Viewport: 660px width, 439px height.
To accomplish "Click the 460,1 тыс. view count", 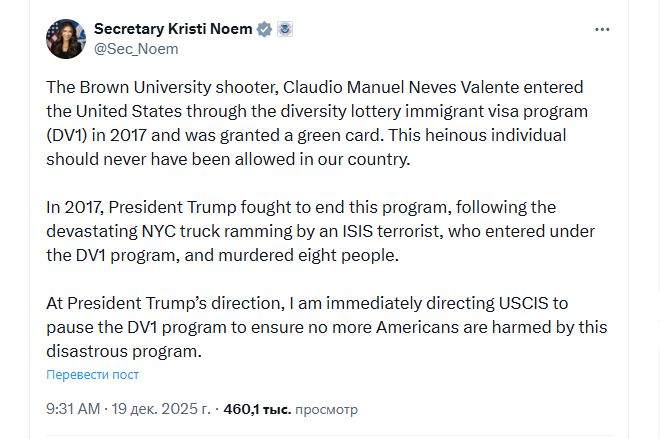I will point(256,409).
